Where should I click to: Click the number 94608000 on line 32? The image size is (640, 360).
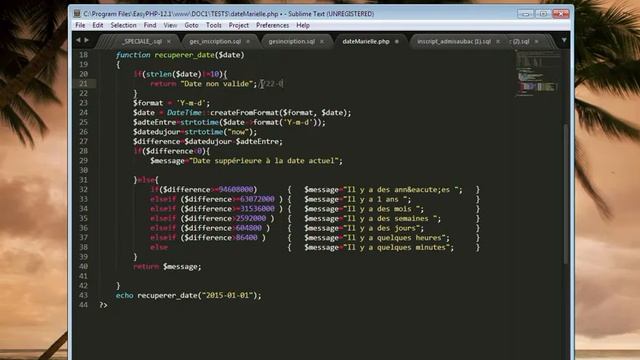pyautogui.click(x=236, y=189)
